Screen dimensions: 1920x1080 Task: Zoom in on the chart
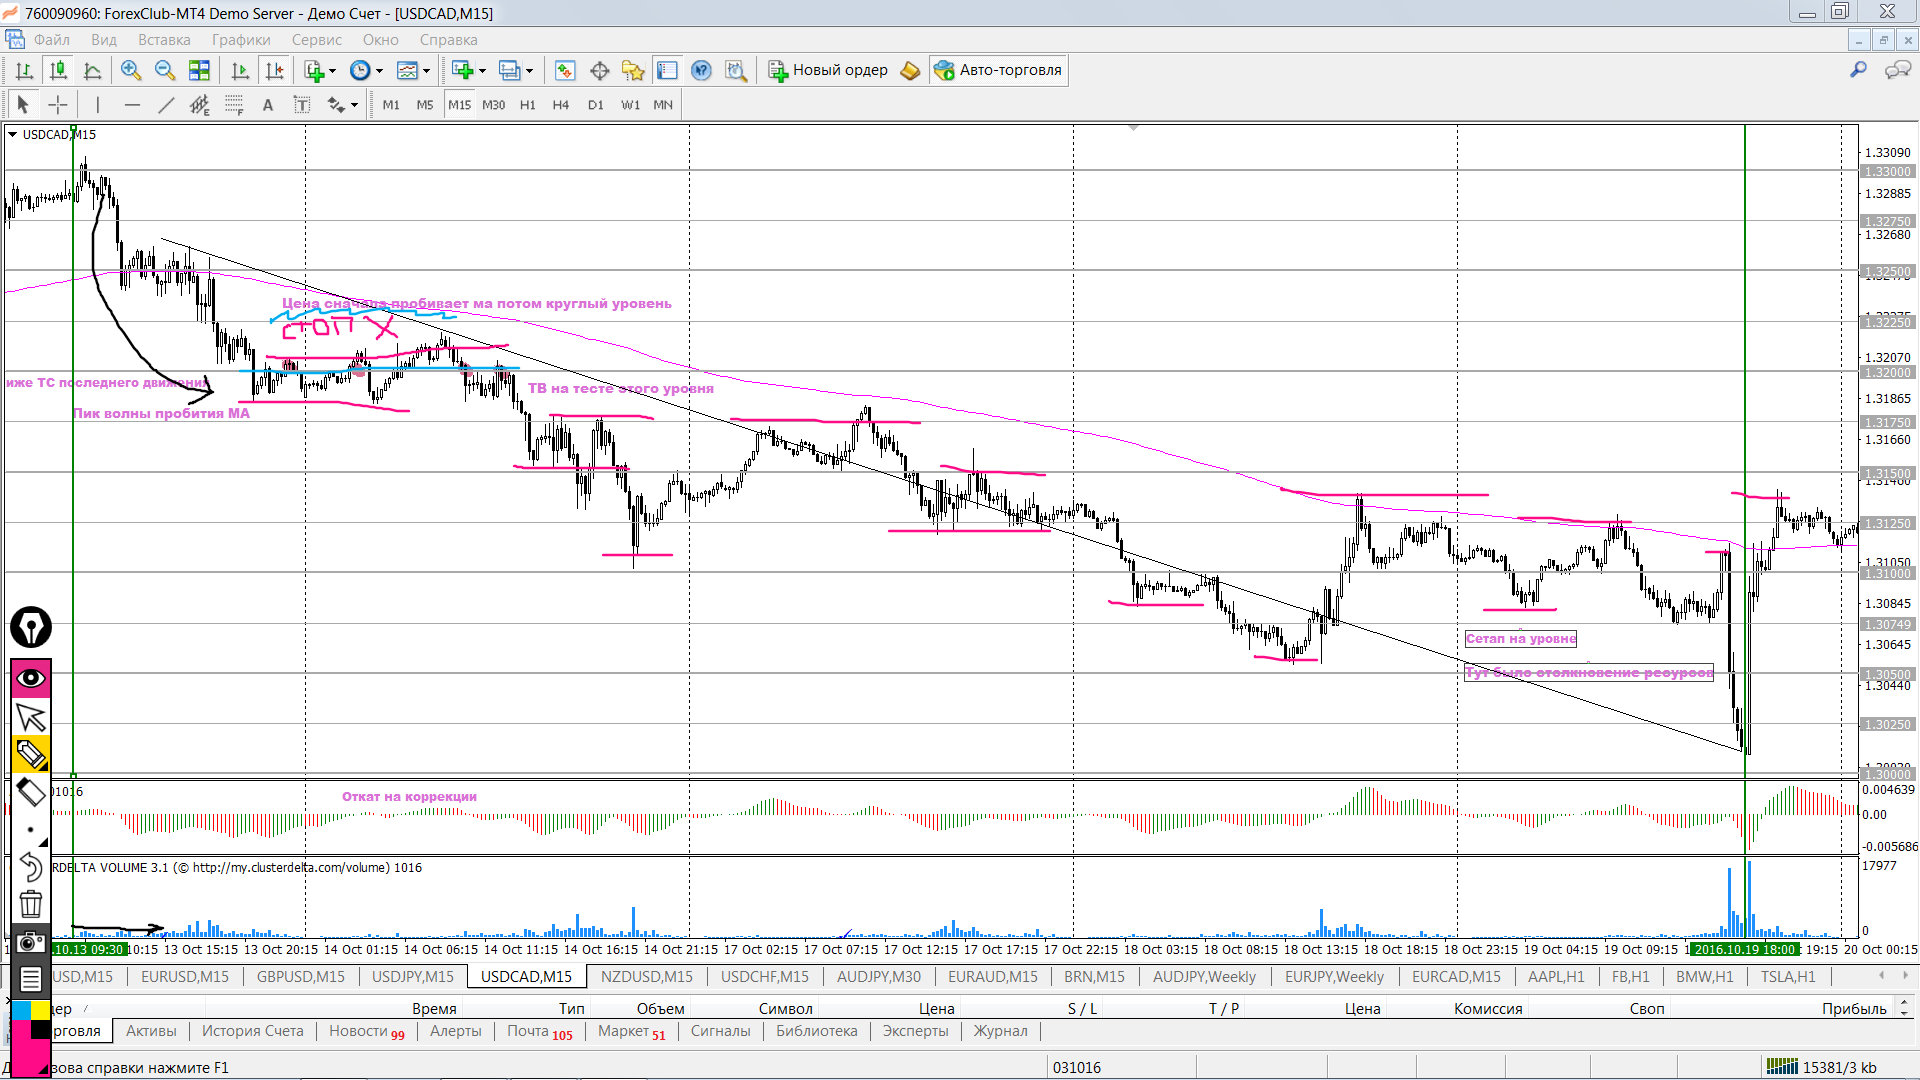[131, 70]
